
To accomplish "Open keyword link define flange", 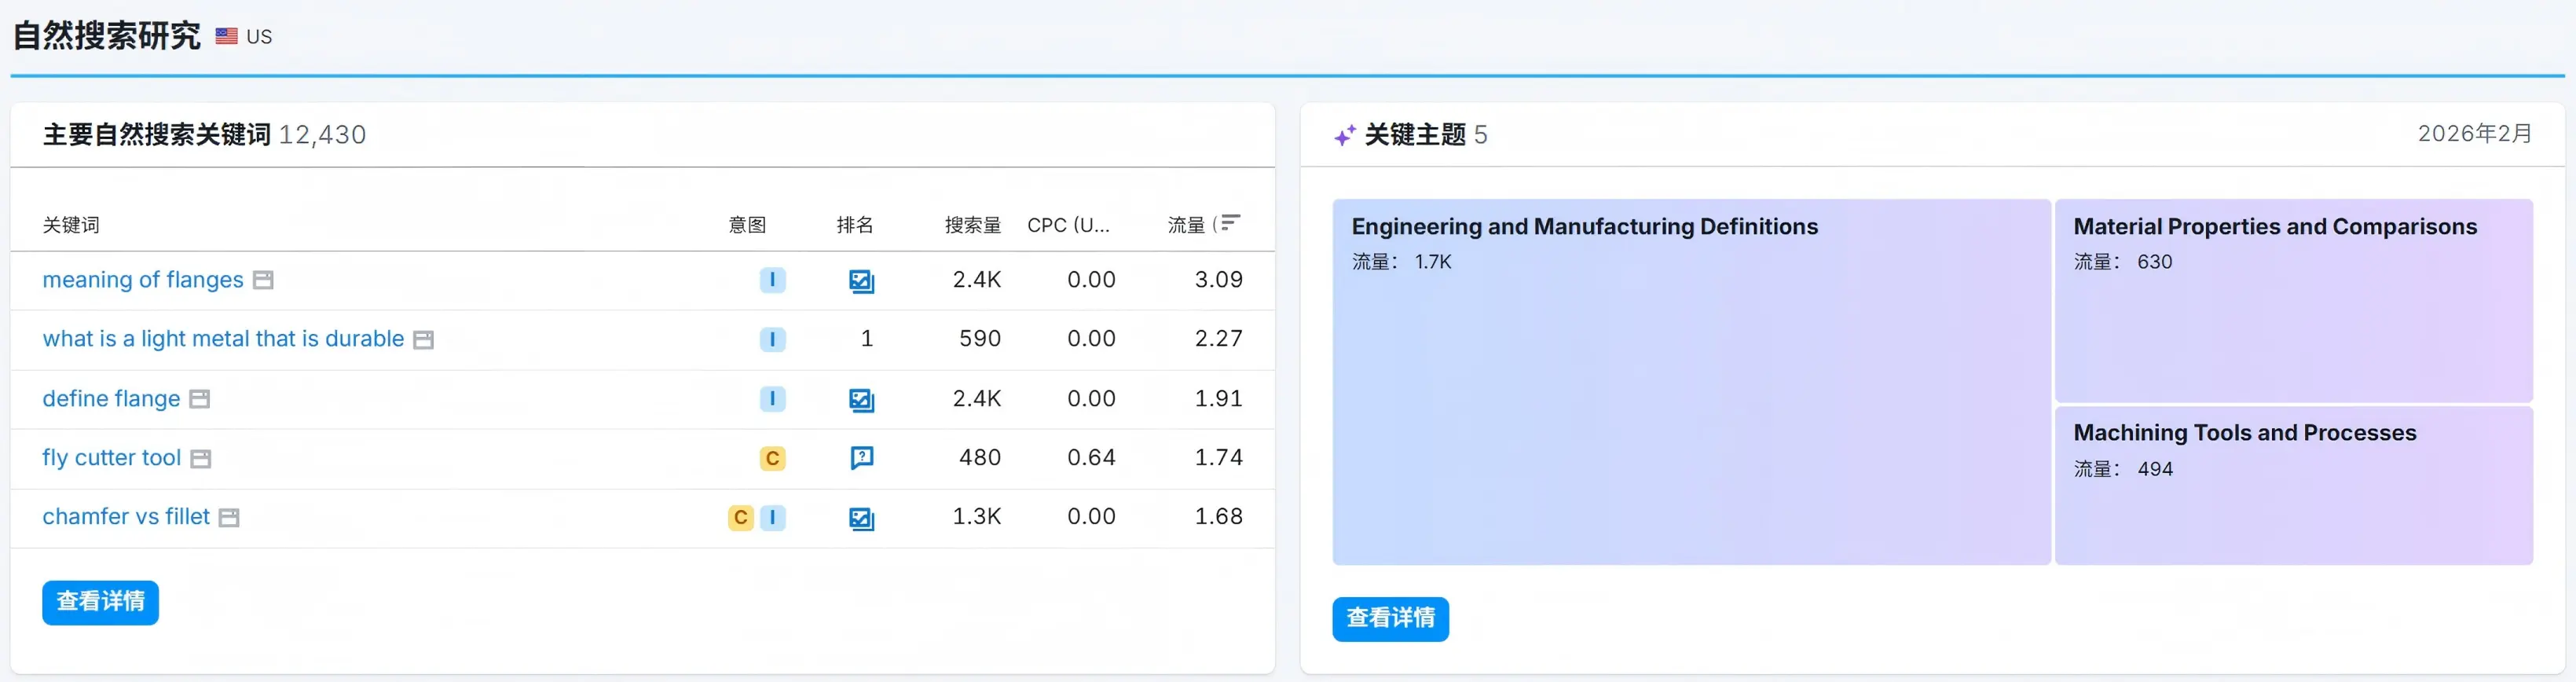I will coord(111,399).
